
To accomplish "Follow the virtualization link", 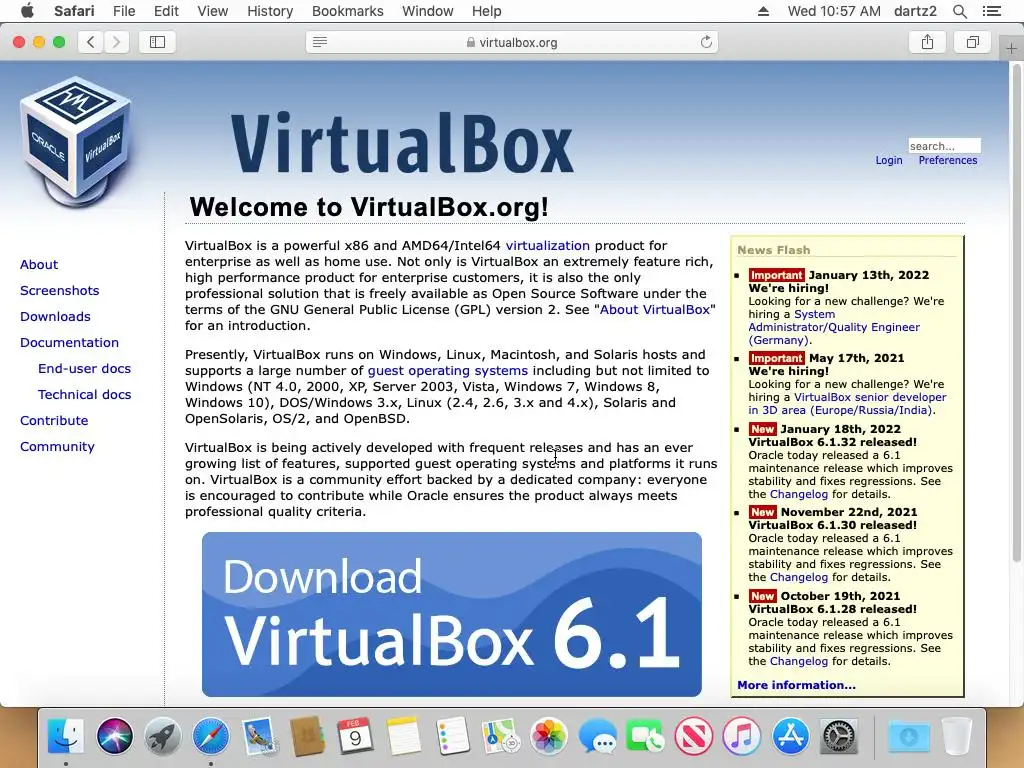I will tap(547, 246).
